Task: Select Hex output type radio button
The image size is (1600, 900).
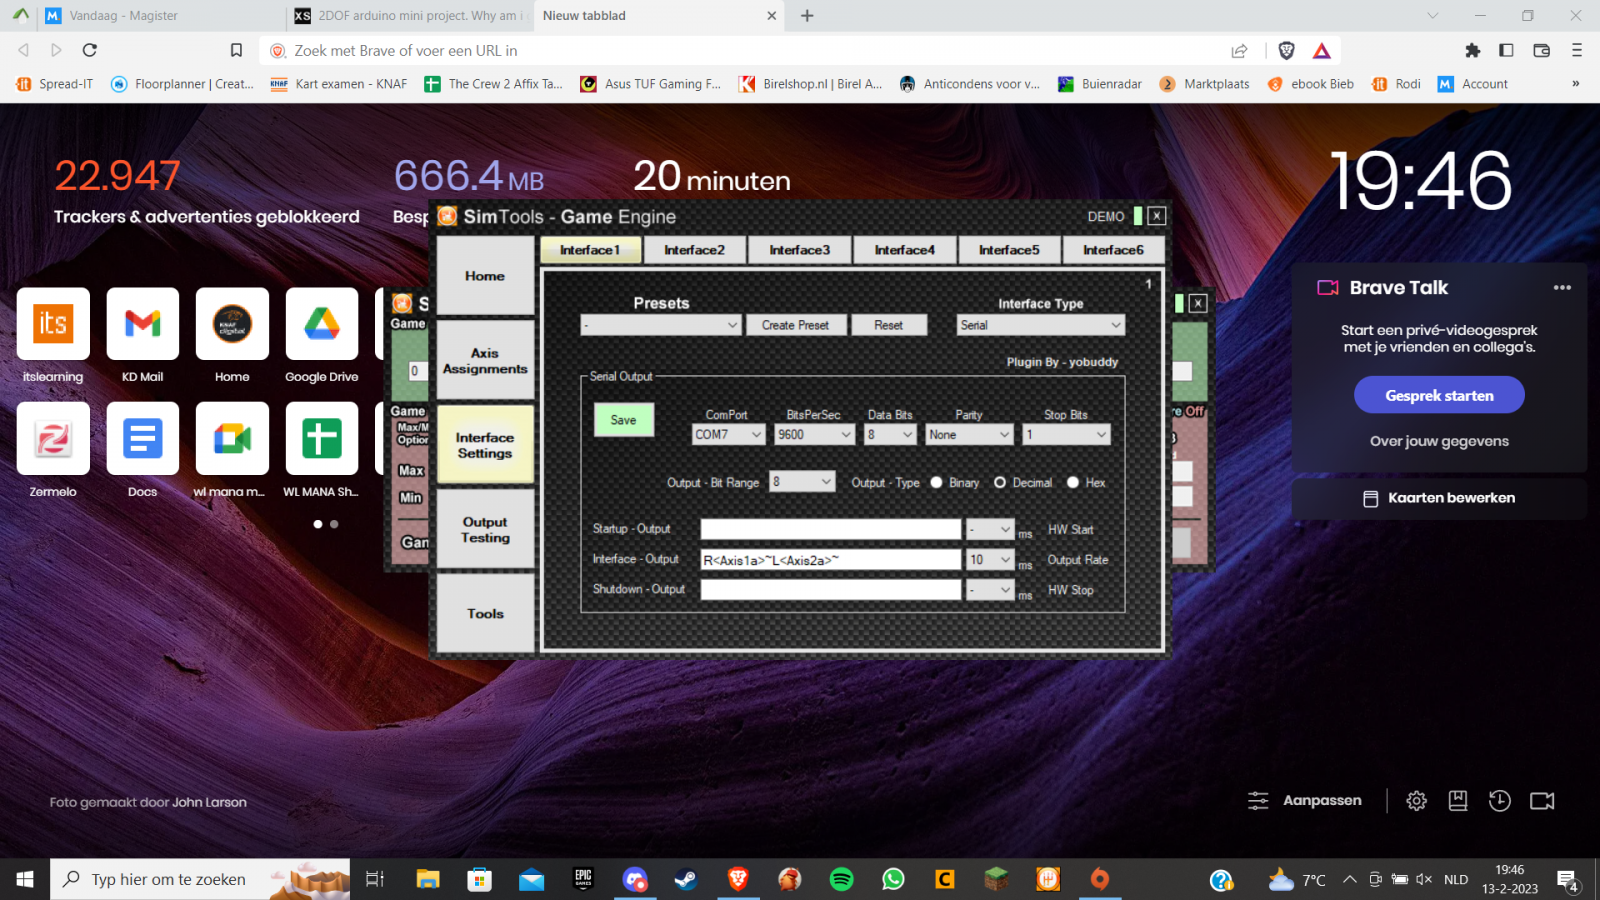Action: click(x=1073, y=482)
